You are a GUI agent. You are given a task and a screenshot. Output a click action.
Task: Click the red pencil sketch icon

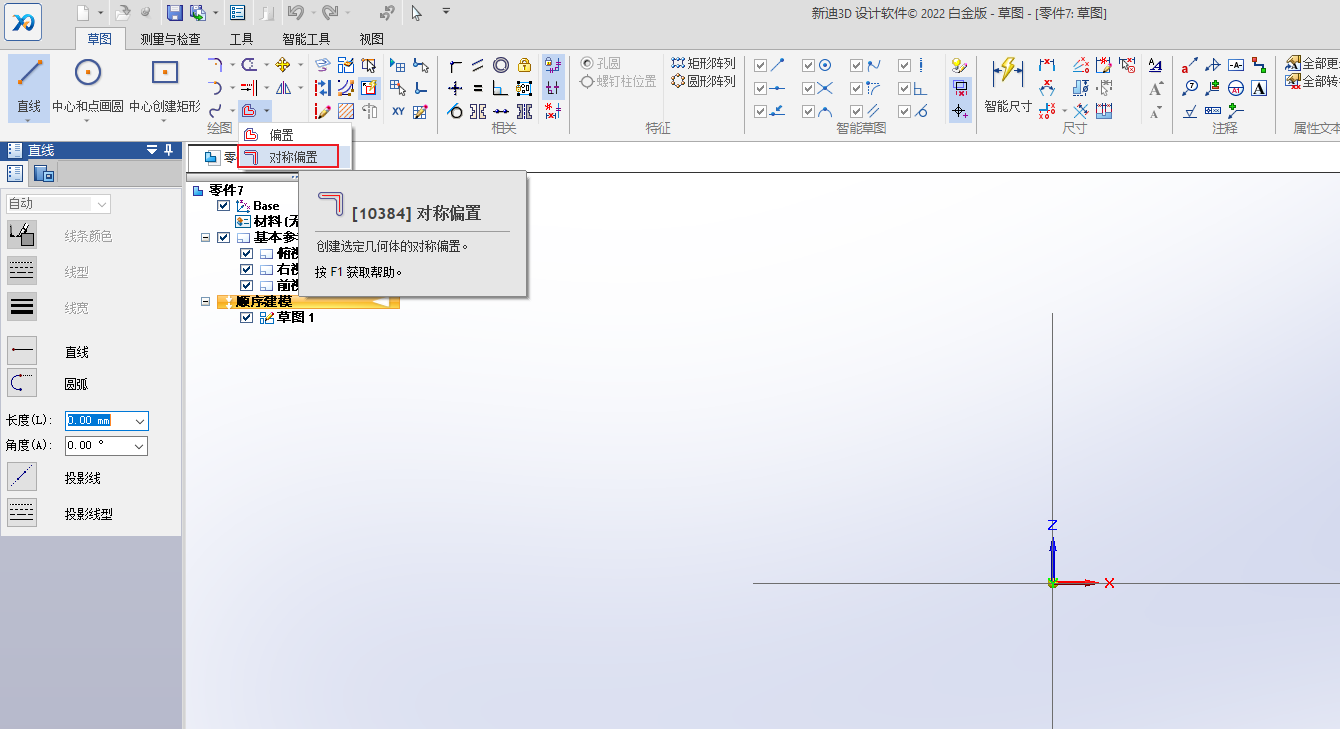point(322,111)
